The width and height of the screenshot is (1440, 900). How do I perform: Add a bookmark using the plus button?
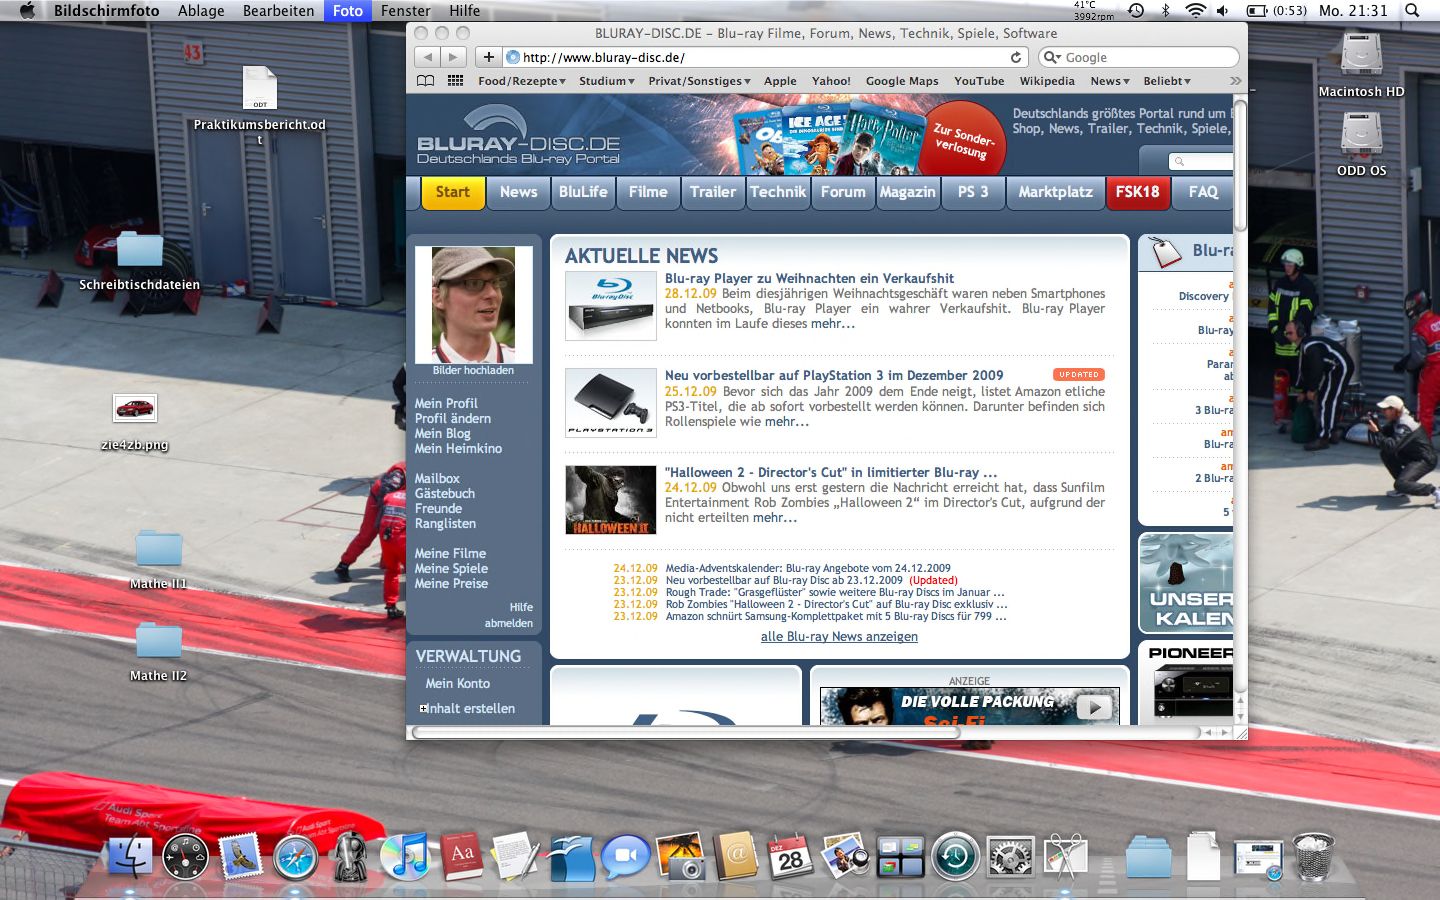(488, 57)
